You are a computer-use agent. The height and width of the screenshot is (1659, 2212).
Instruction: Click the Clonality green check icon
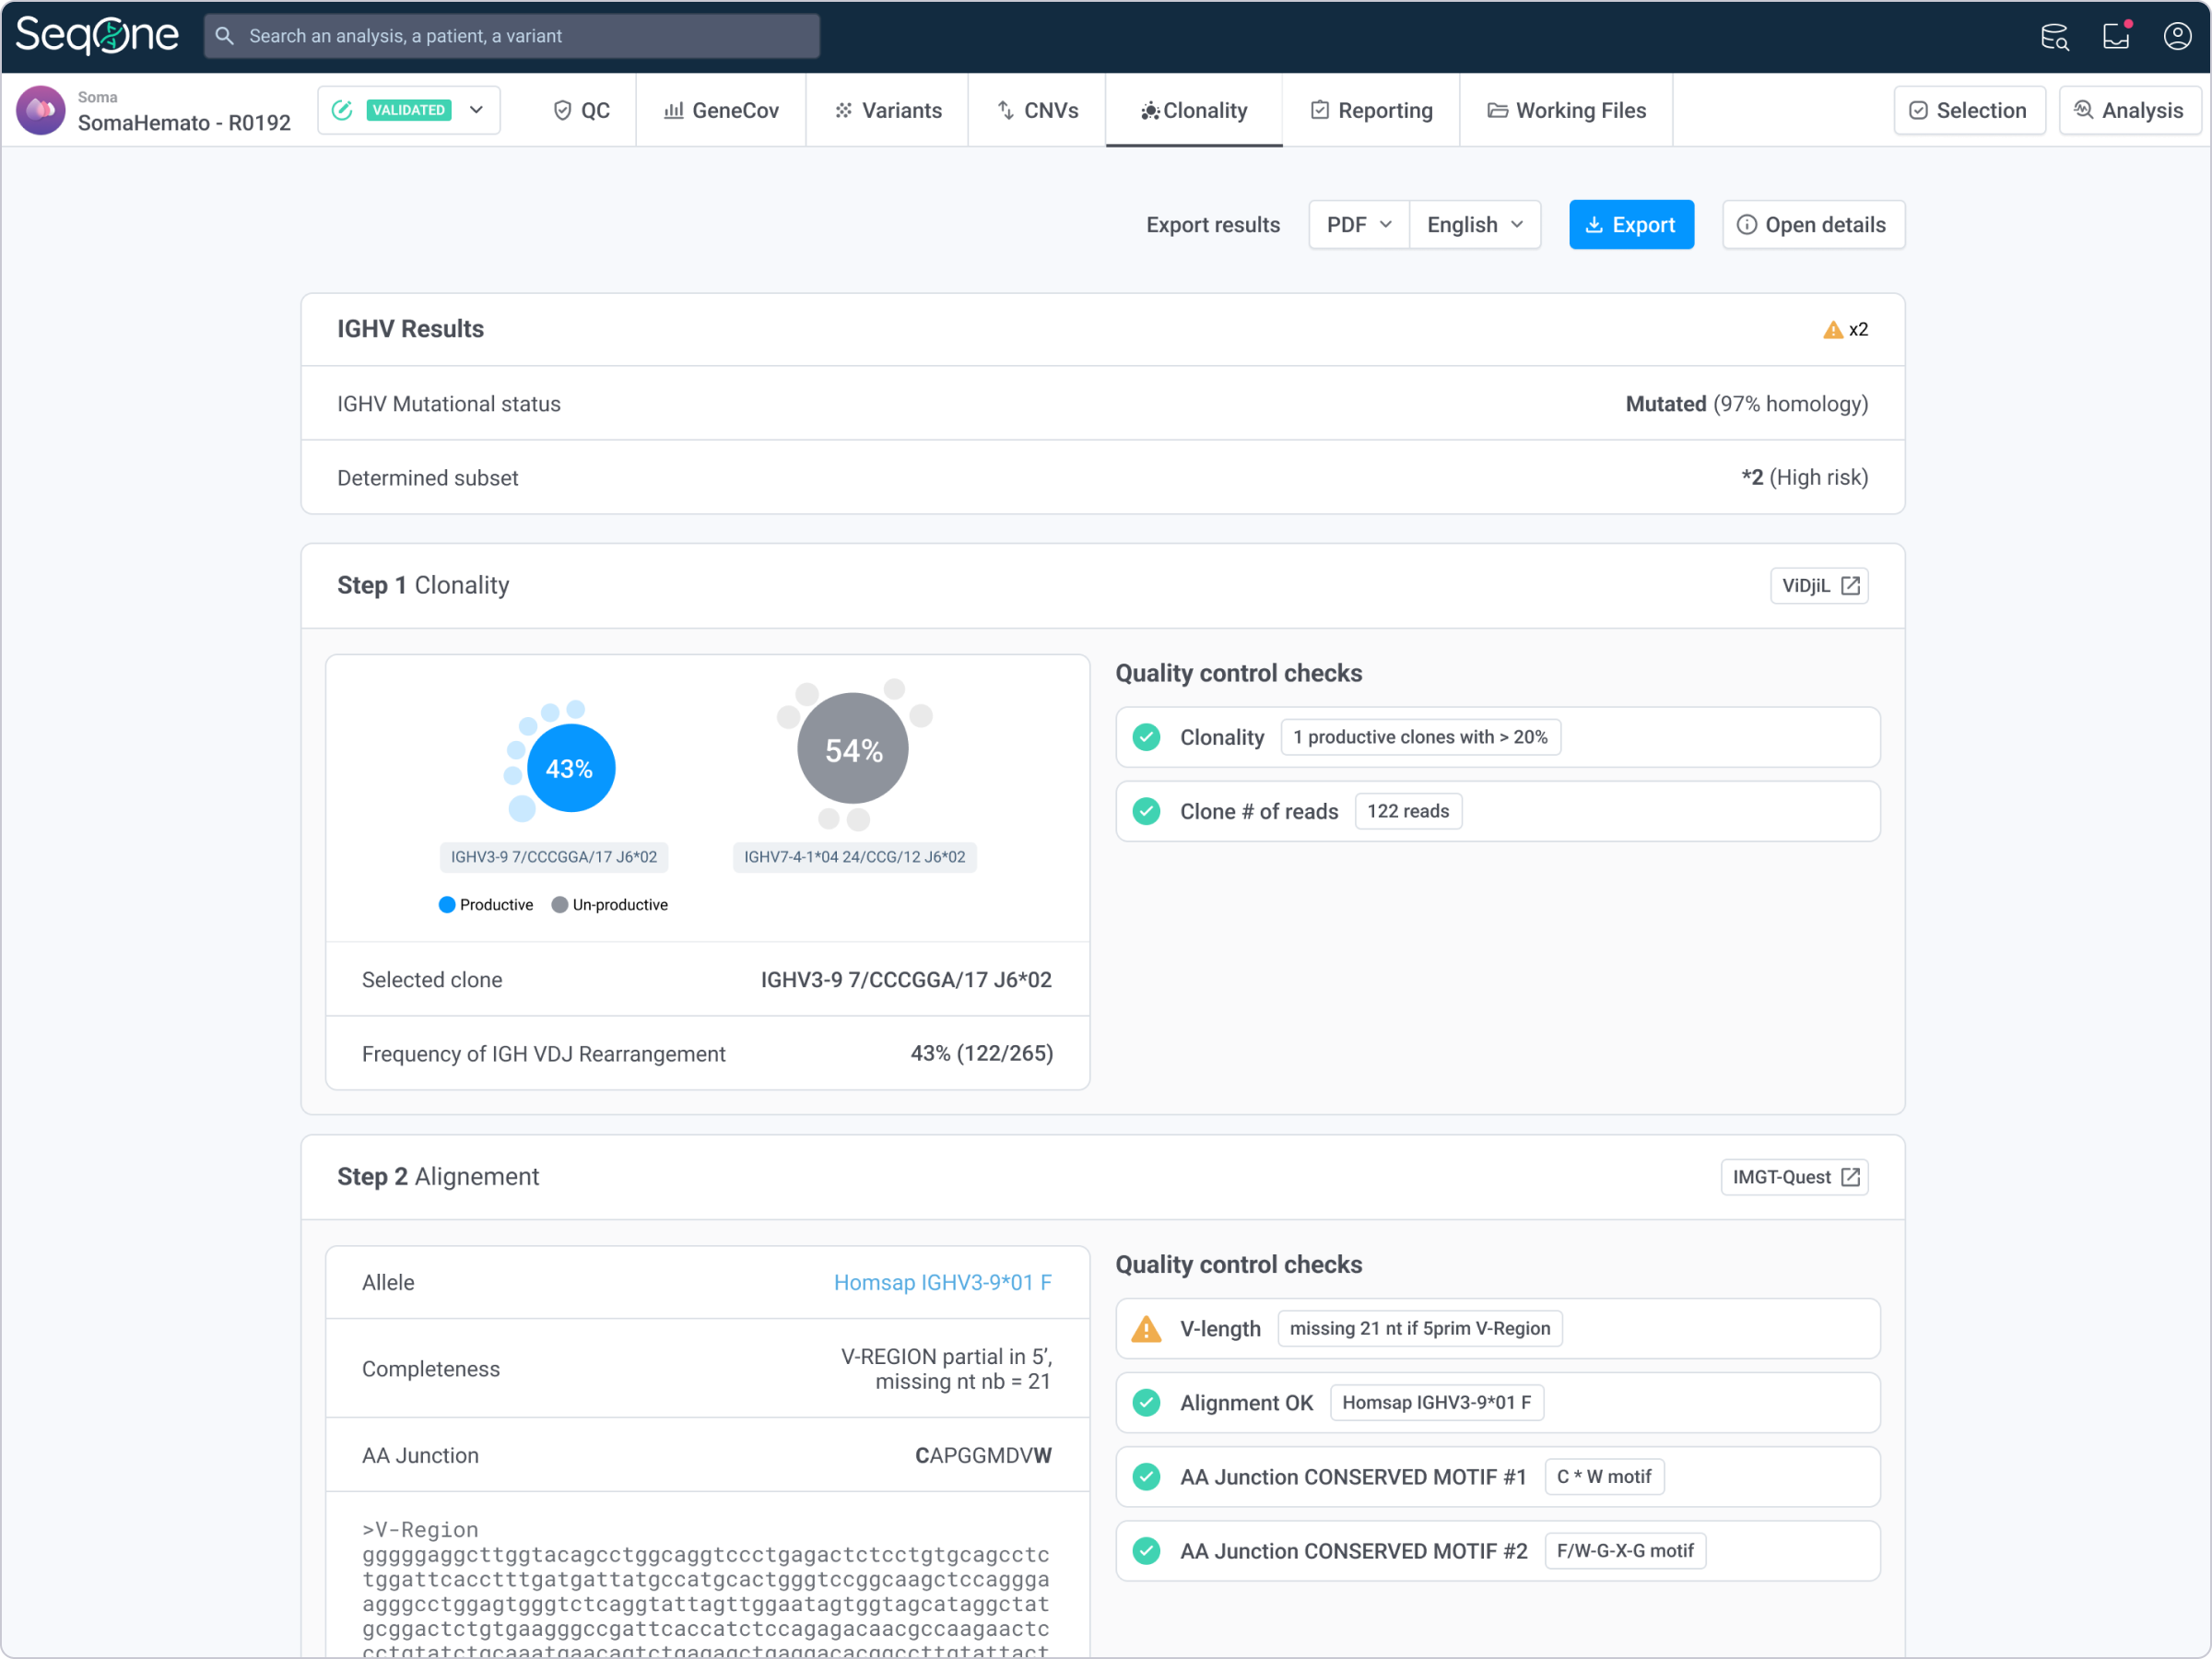[1146, 738]
